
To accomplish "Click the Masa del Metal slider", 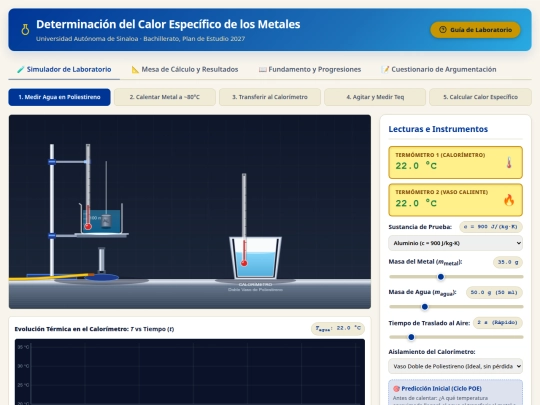I will 456,277.
